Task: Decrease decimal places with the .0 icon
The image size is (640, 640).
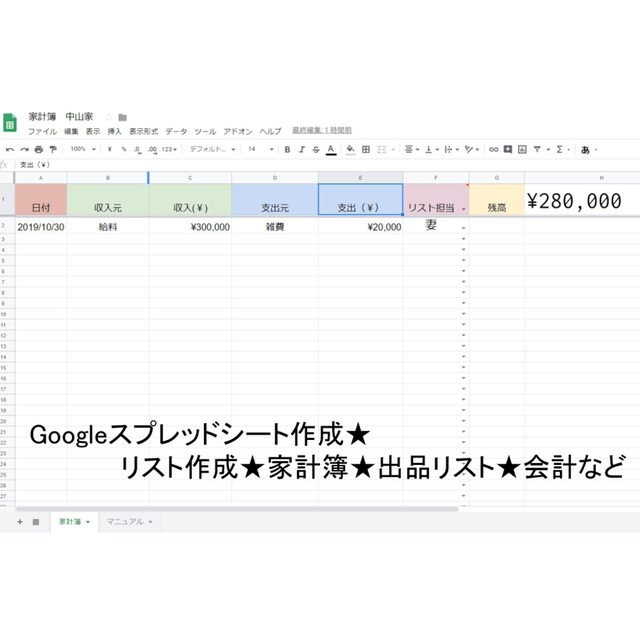Action: [138, 150]
